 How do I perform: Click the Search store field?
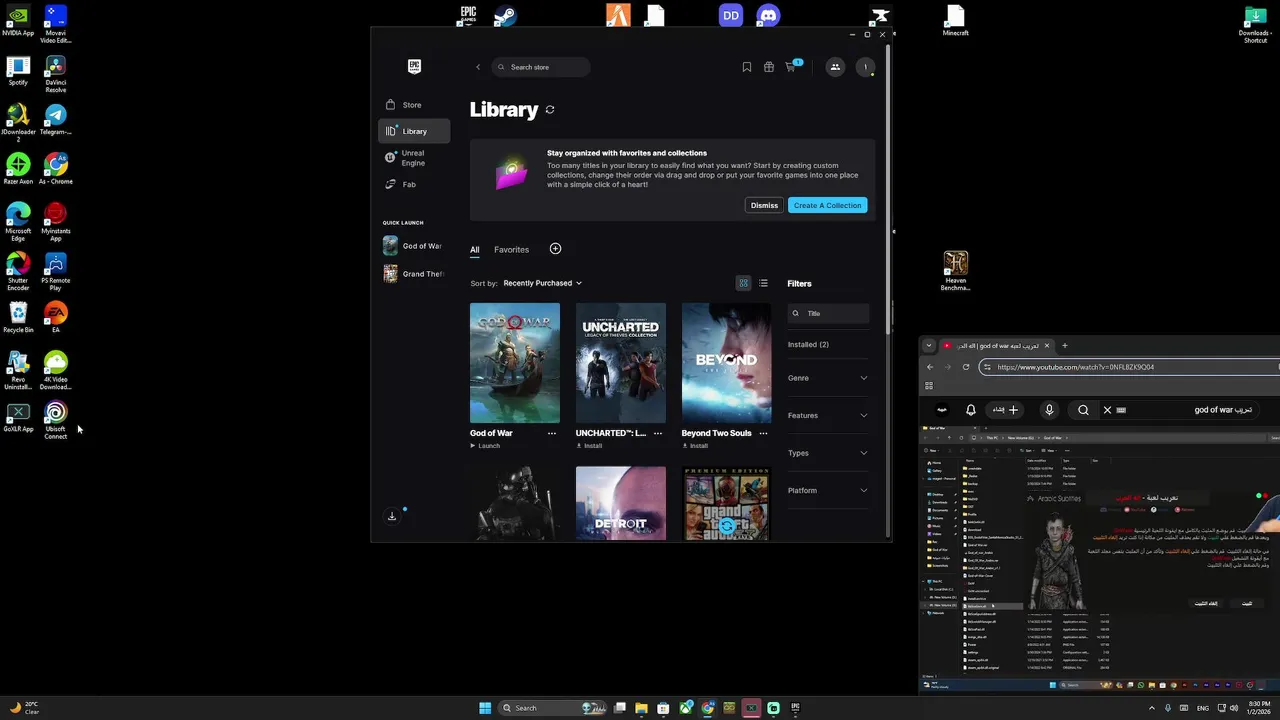pyautogui.click(x=541, y=67)
